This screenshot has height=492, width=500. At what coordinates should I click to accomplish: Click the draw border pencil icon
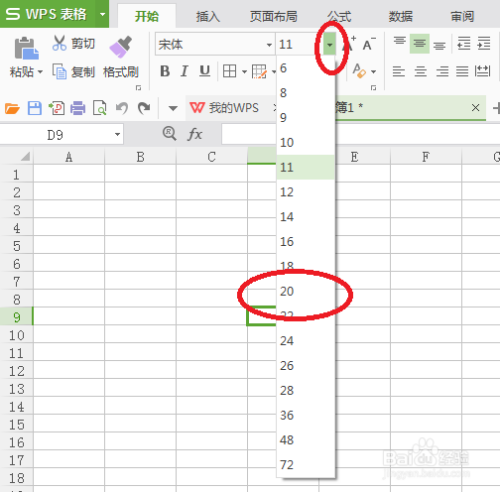[x=259, y=71]
